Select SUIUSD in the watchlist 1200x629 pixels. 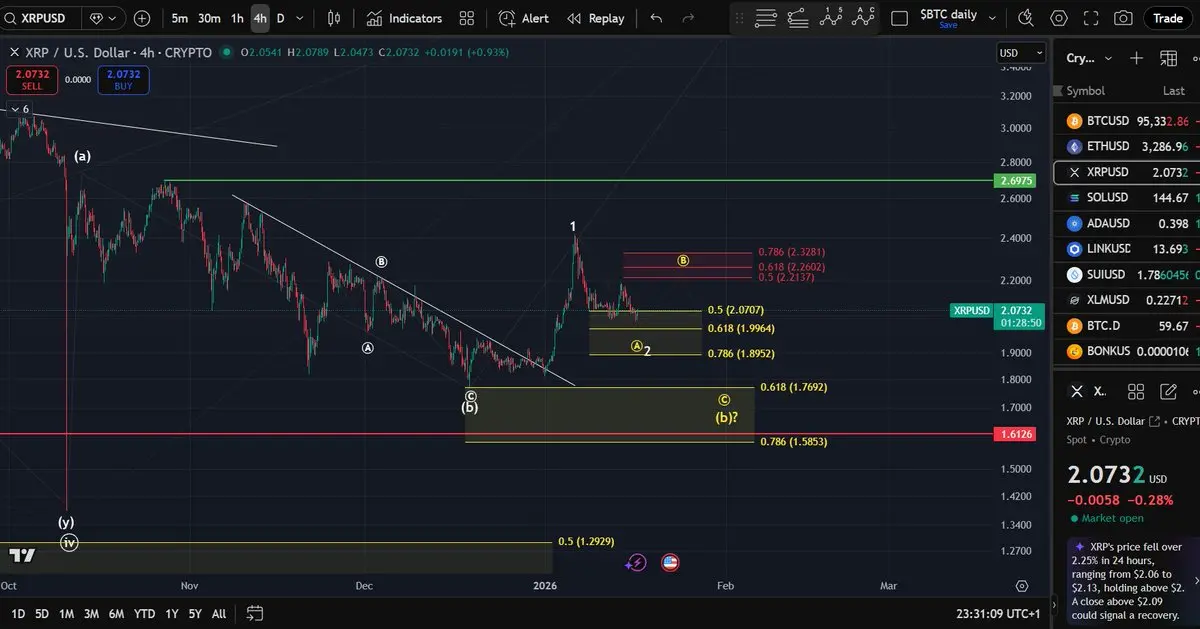(1126, 275)
